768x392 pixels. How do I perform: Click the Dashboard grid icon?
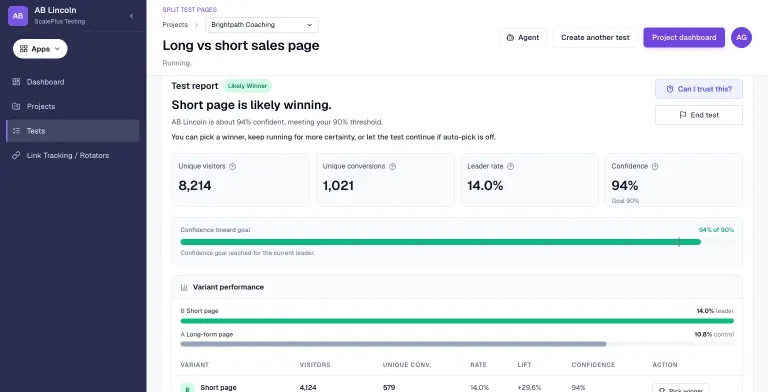tap(16, 82)
